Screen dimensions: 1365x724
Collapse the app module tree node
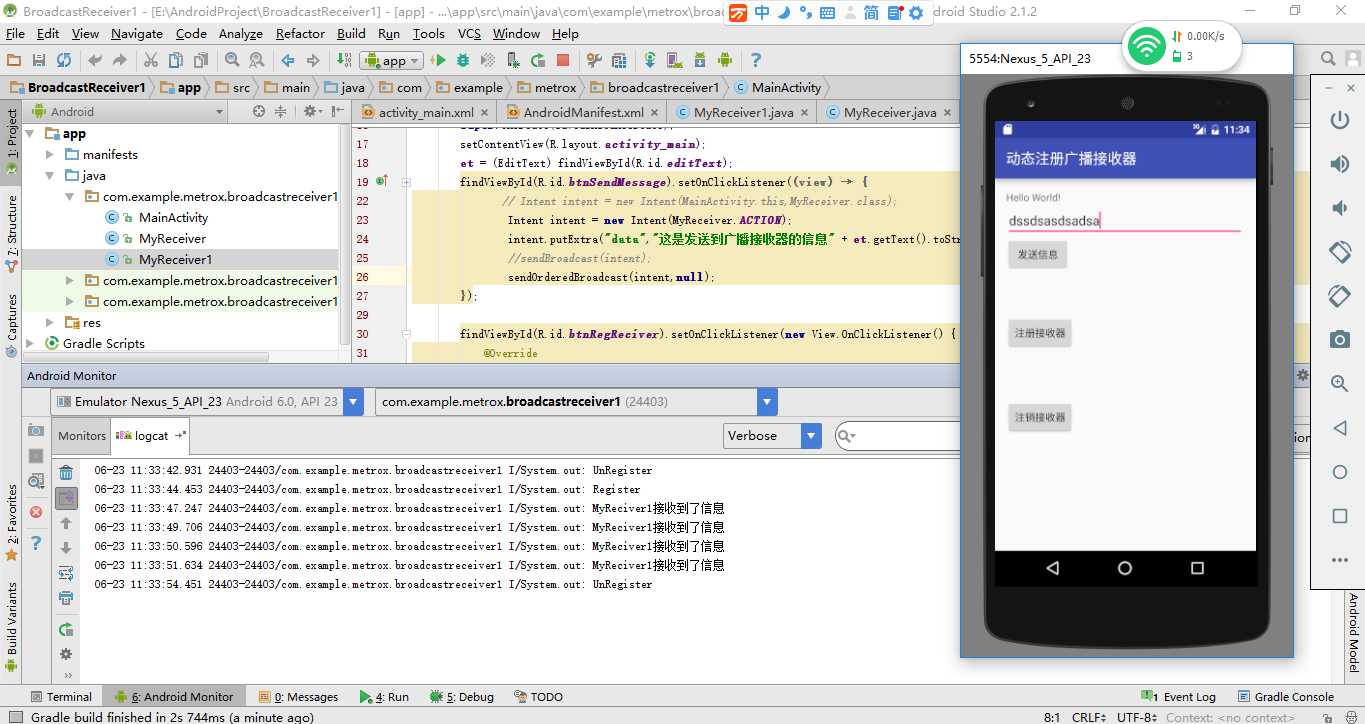(29, 134)
